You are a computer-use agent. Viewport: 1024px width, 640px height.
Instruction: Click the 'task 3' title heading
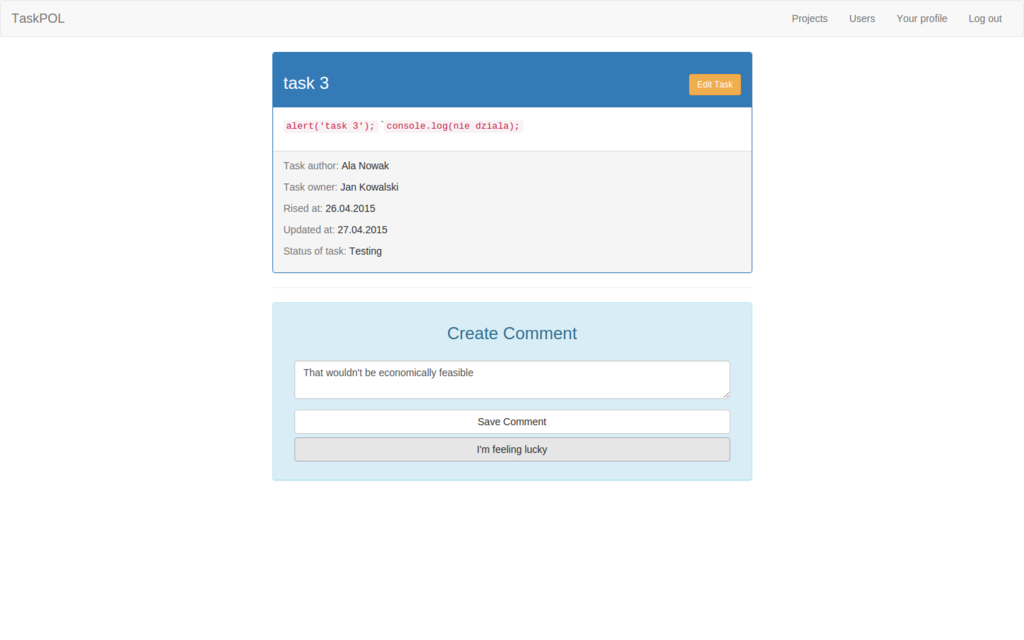306,83
